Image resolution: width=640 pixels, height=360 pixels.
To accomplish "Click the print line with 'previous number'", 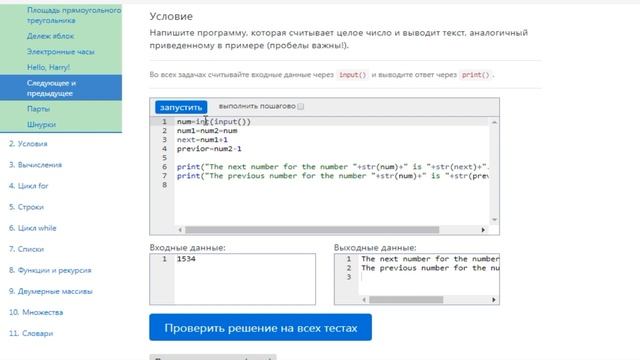I will point(333,176).
